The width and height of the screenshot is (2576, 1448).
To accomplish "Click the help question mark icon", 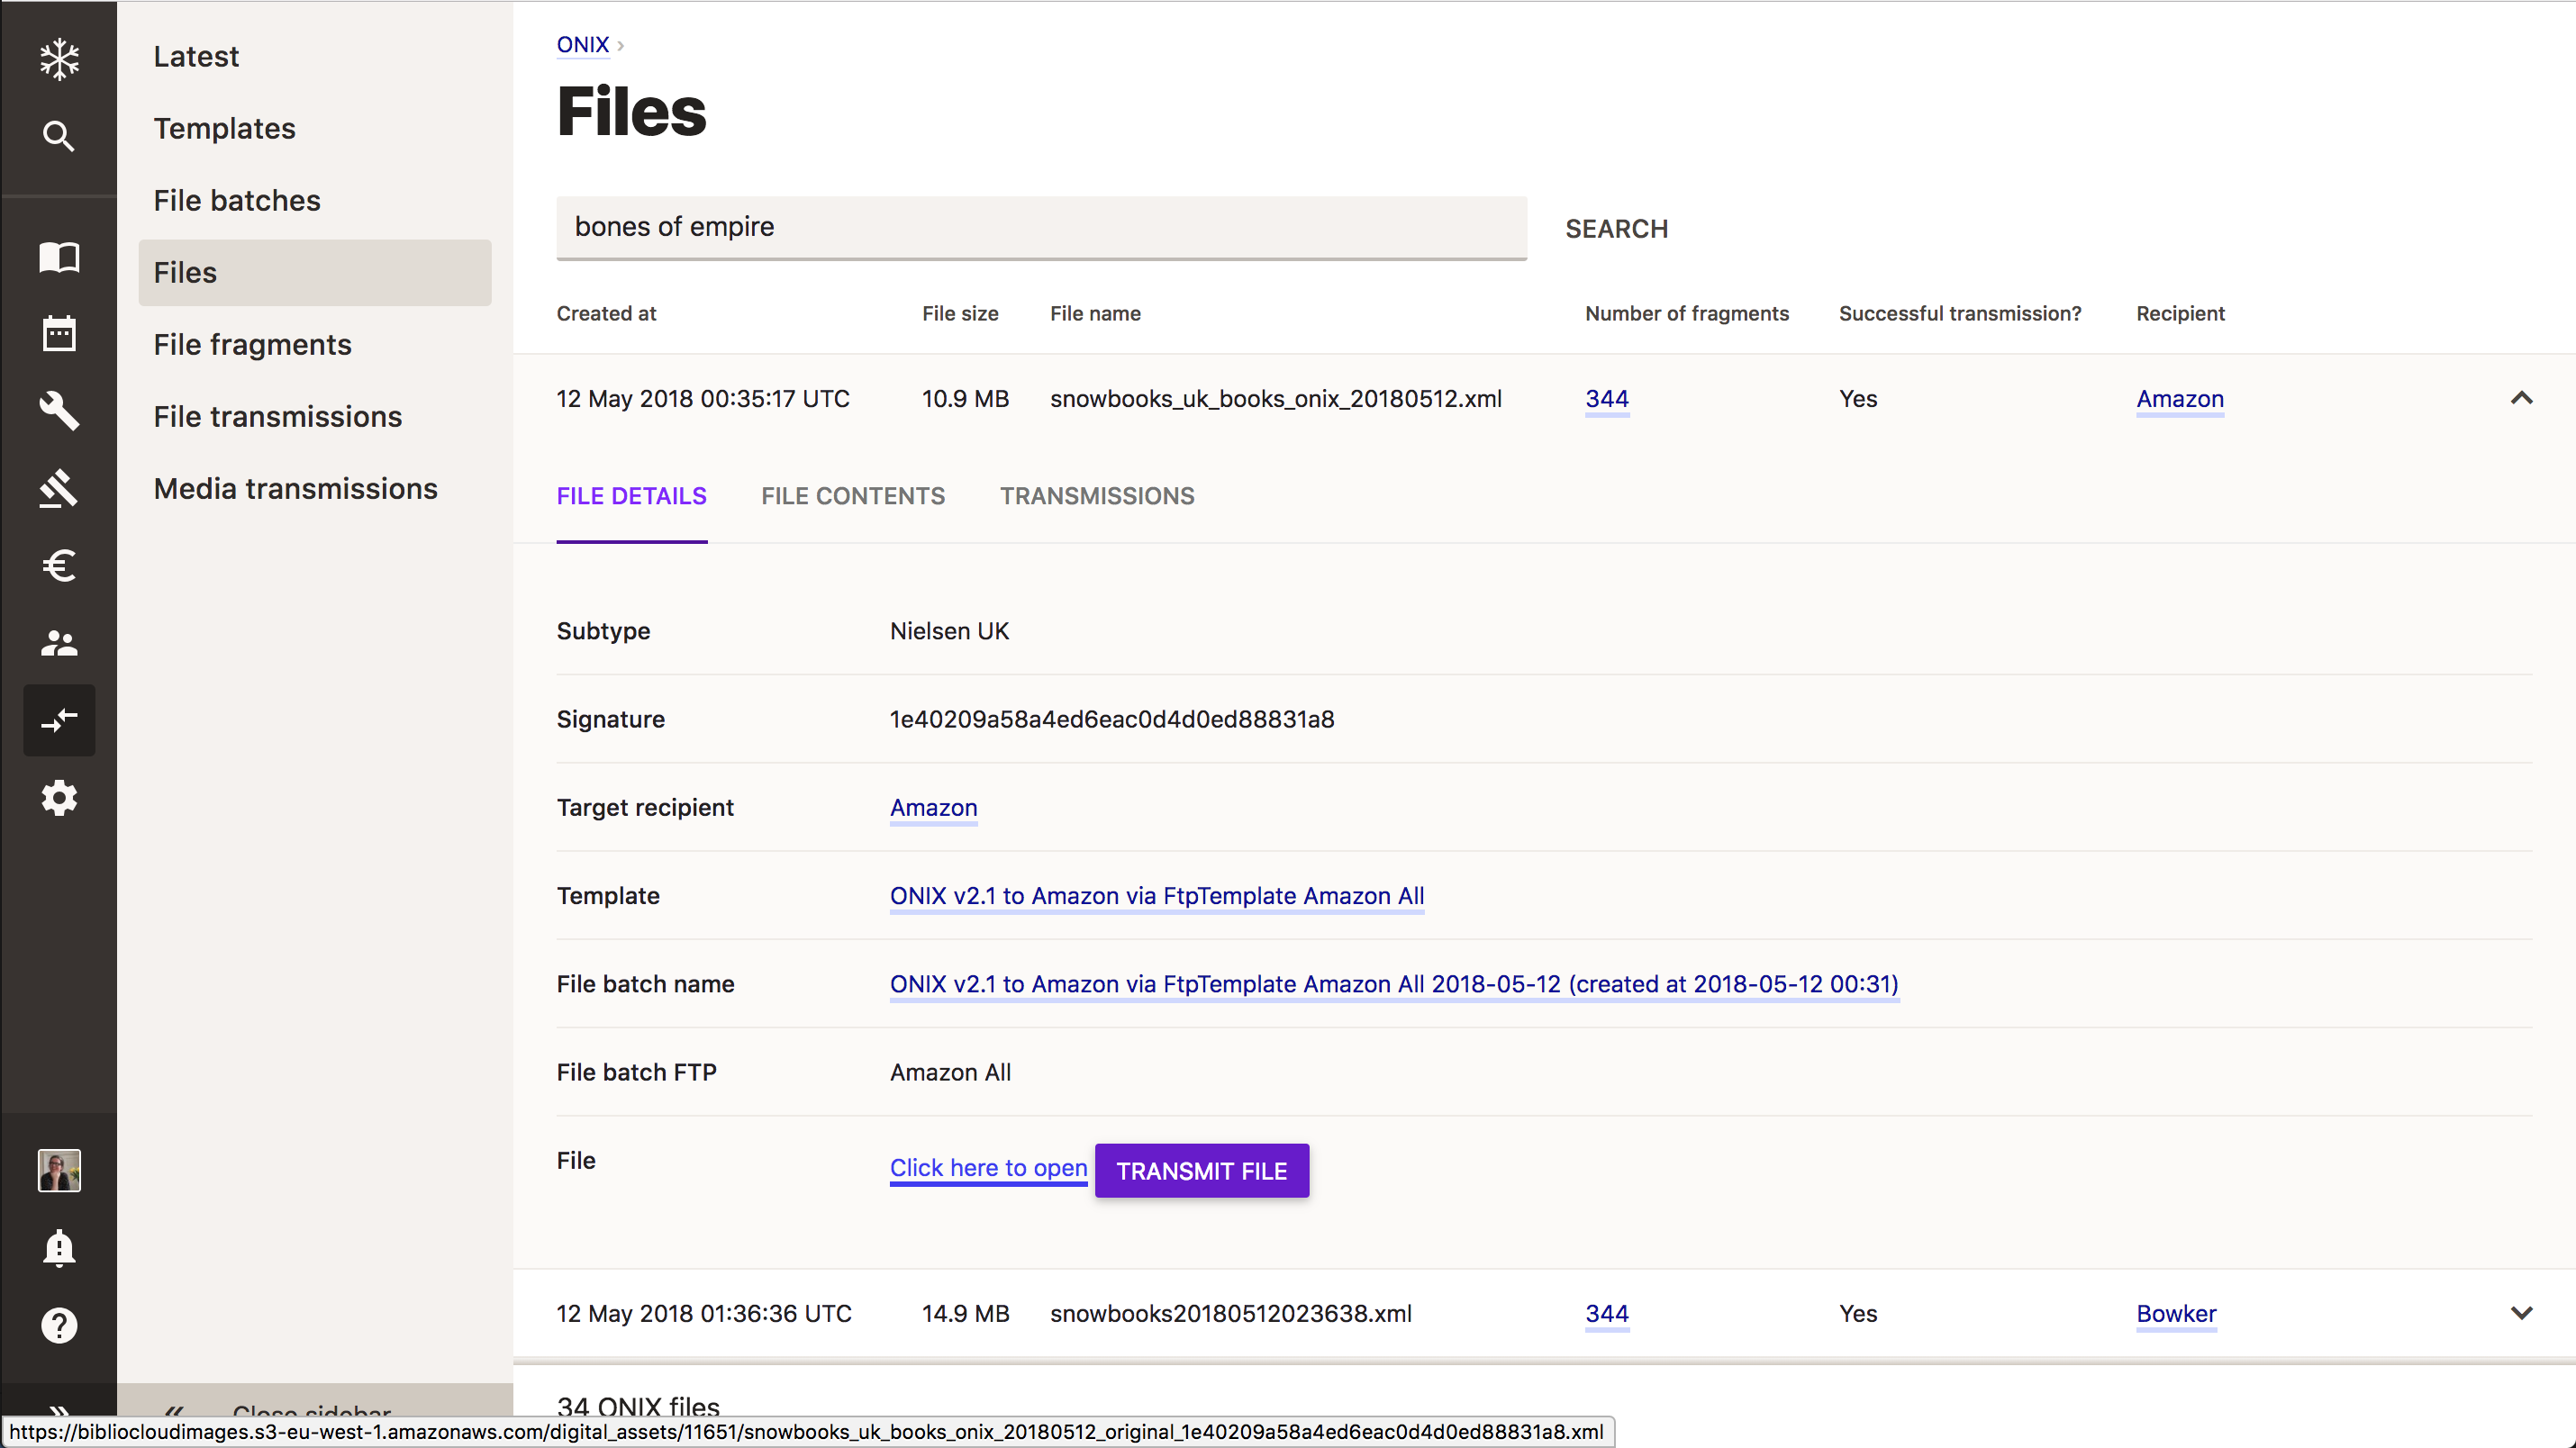I will coord(59,1325).
